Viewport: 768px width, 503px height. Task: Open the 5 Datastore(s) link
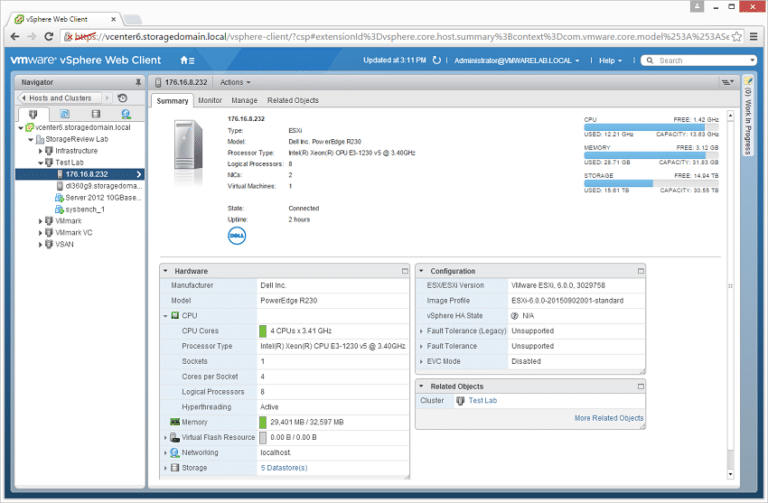284,468
